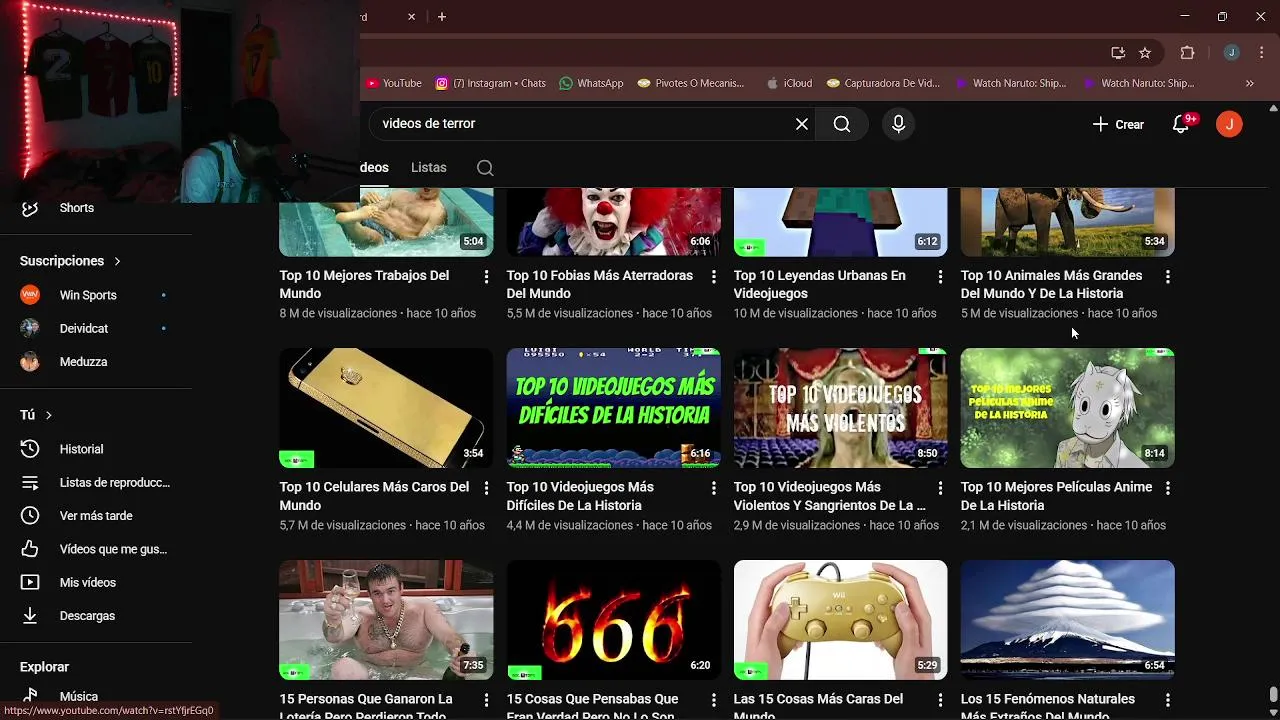The height and width of the screenshot is (720, 1280).
Task: Close the current browser tab
Action: 411,17
